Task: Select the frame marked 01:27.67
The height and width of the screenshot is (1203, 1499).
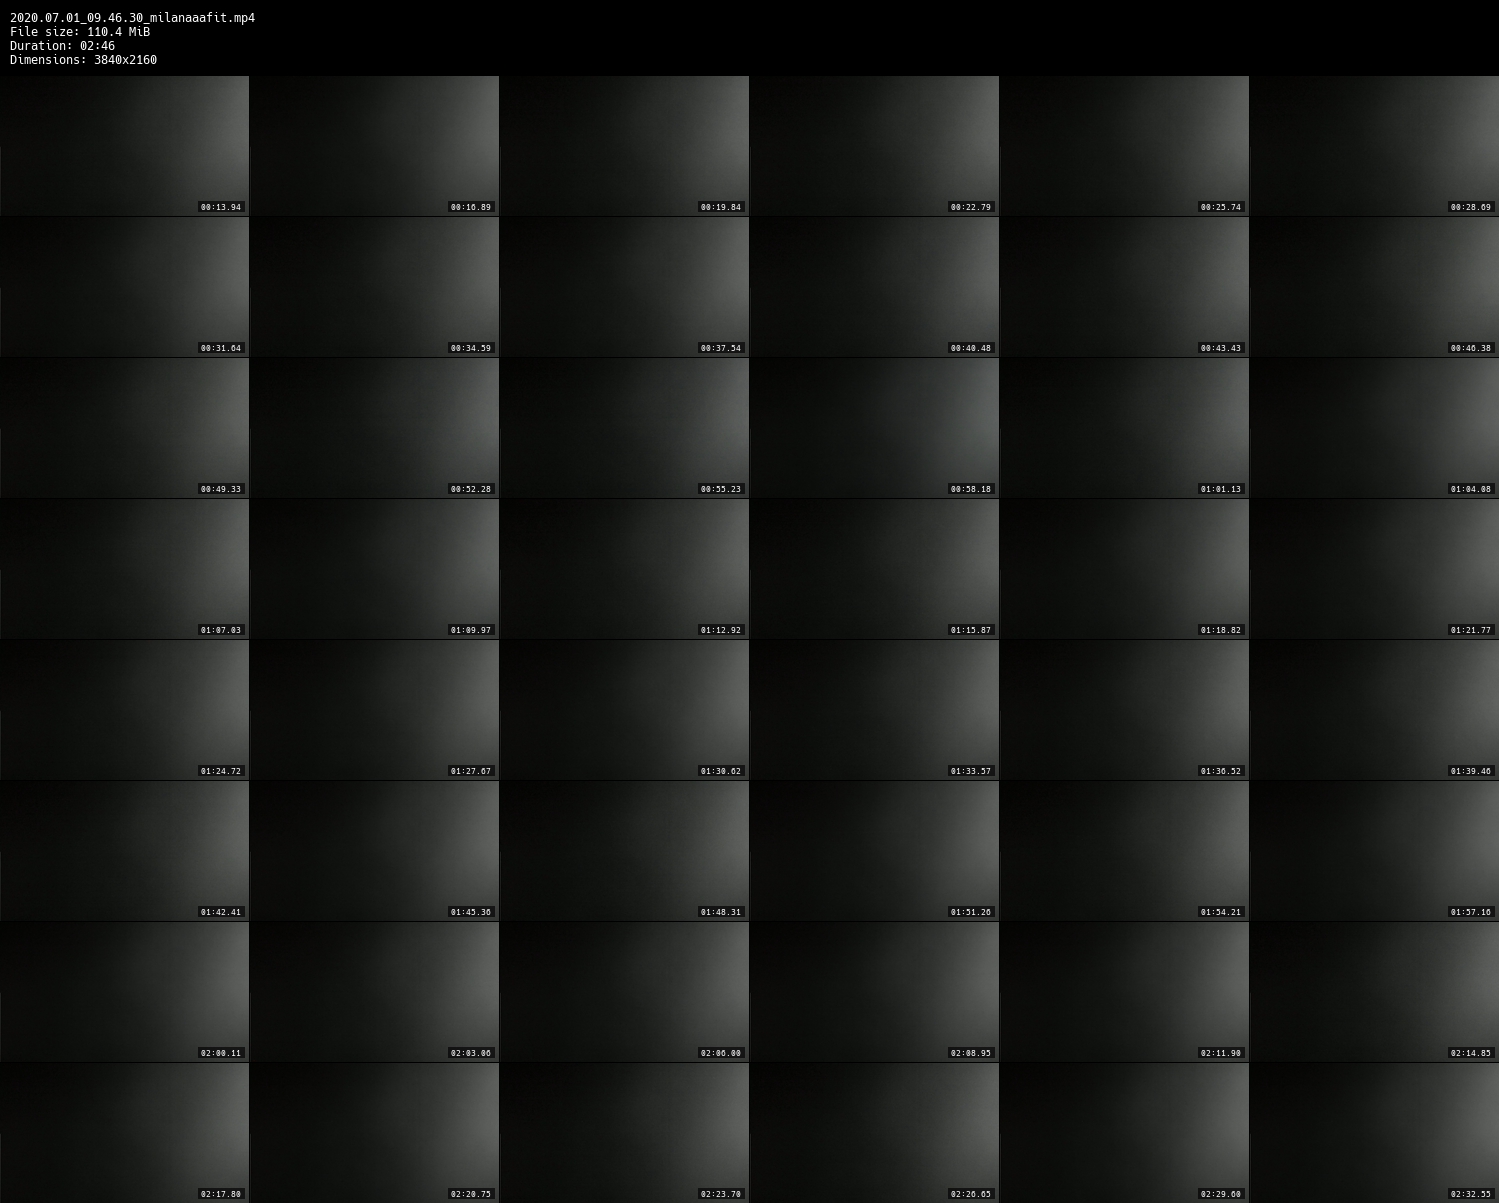Action: [x=374, y=710]
